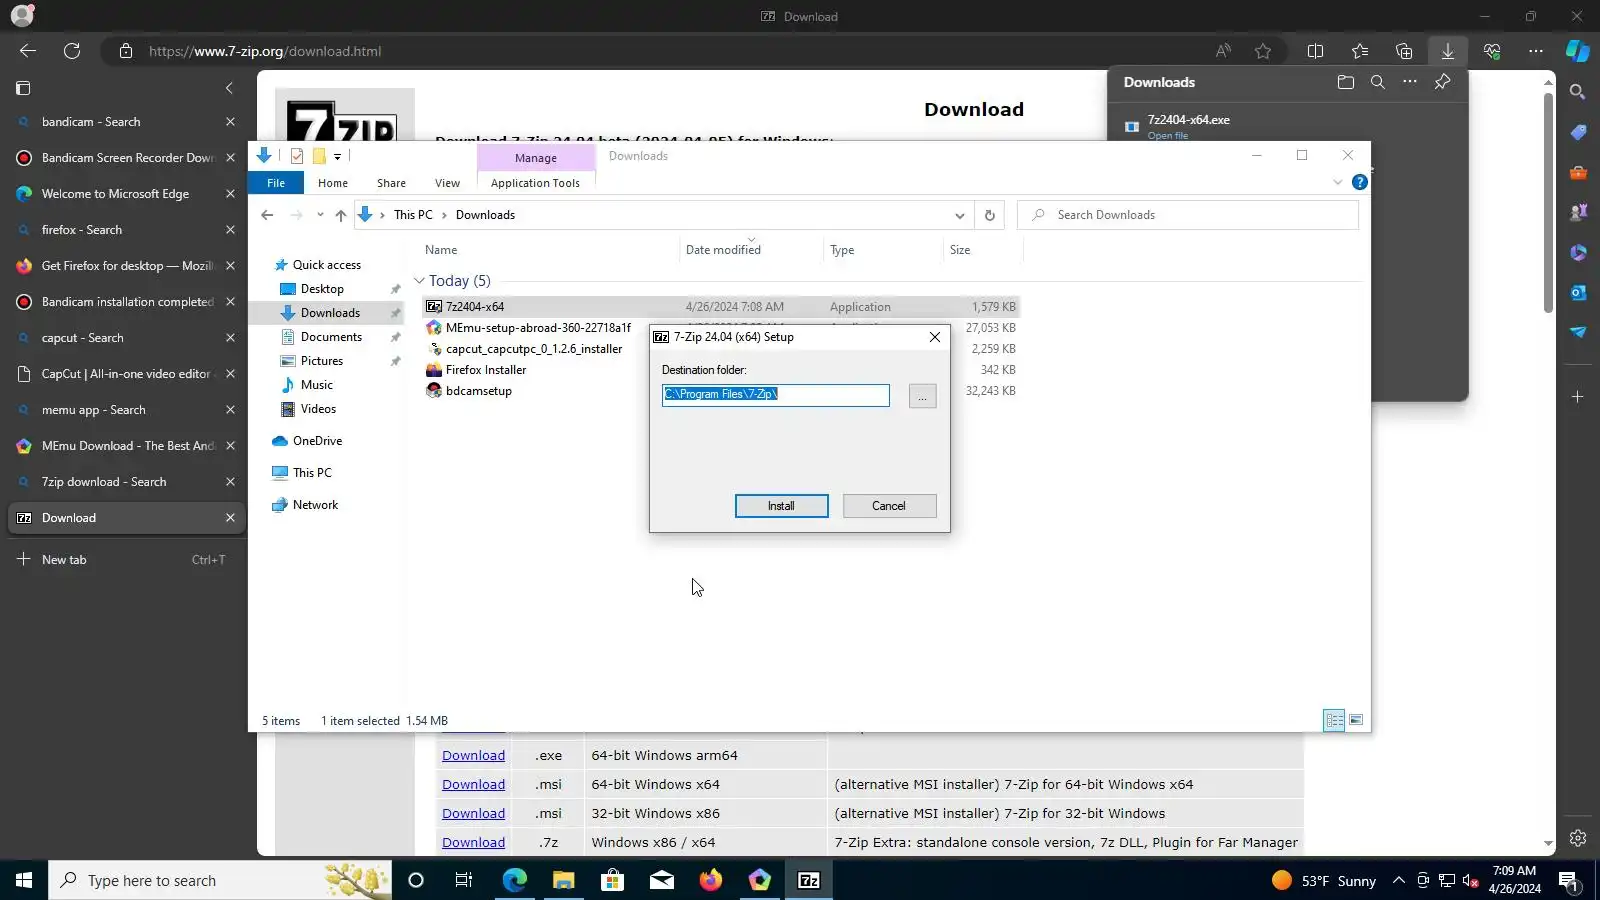1600x900 pixels.
Task: Click the Type here to search box
Action: pyautogui.click(x=220, y=881)
